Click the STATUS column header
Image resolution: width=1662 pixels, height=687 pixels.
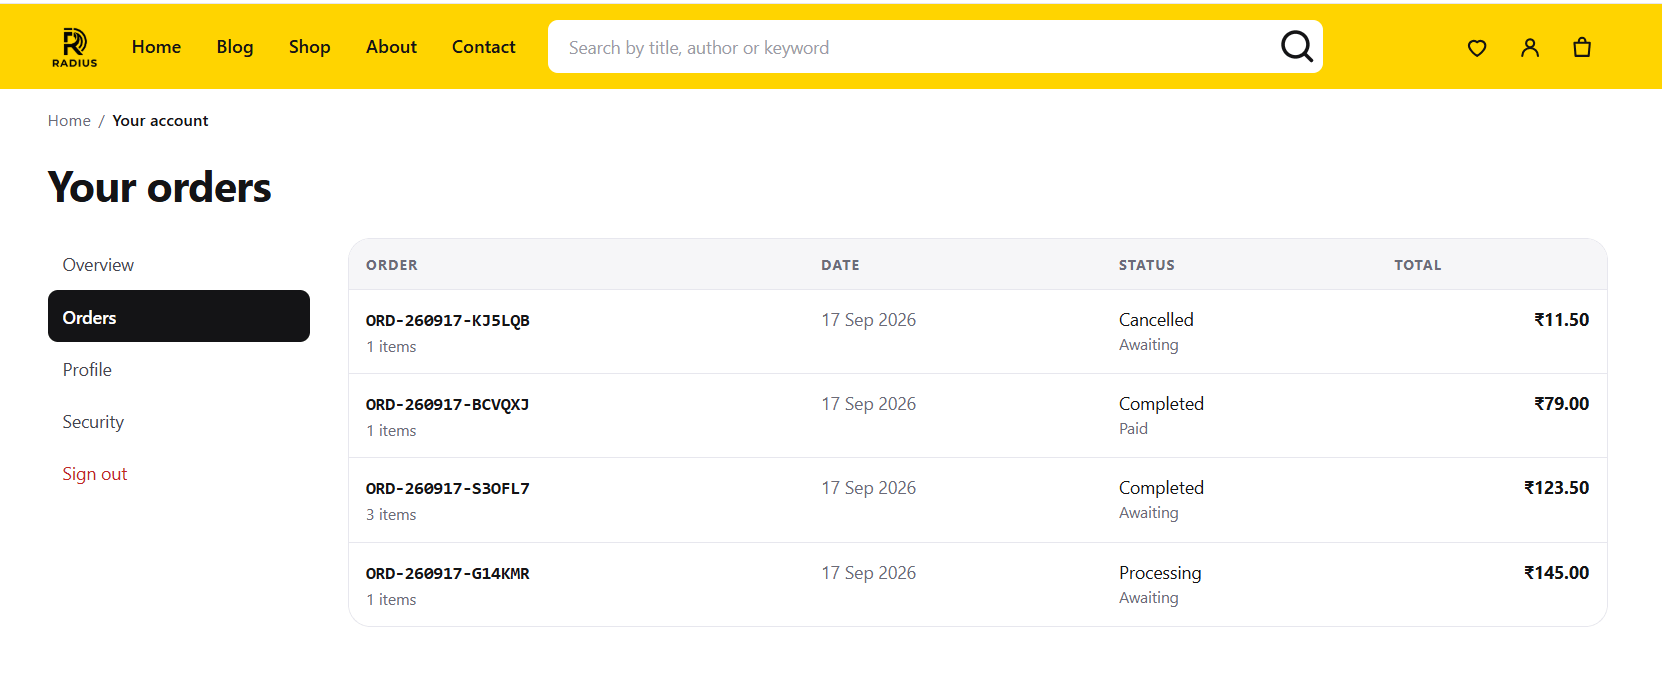[1147, 265]
